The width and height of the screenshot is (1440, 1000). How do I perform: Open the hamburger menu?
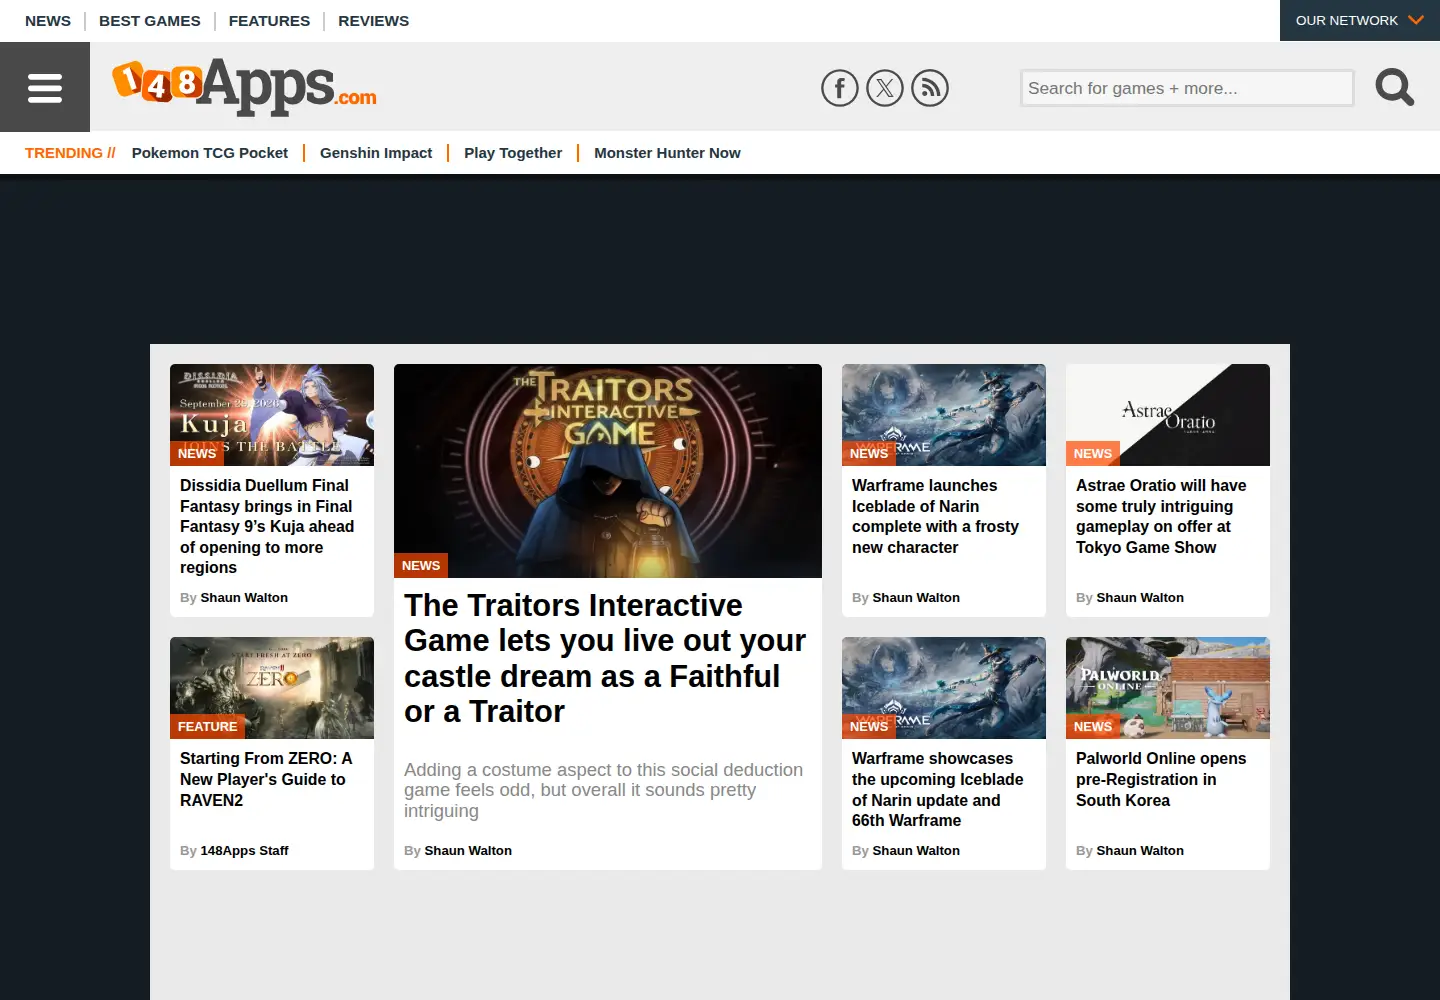(x=45, y=87)
